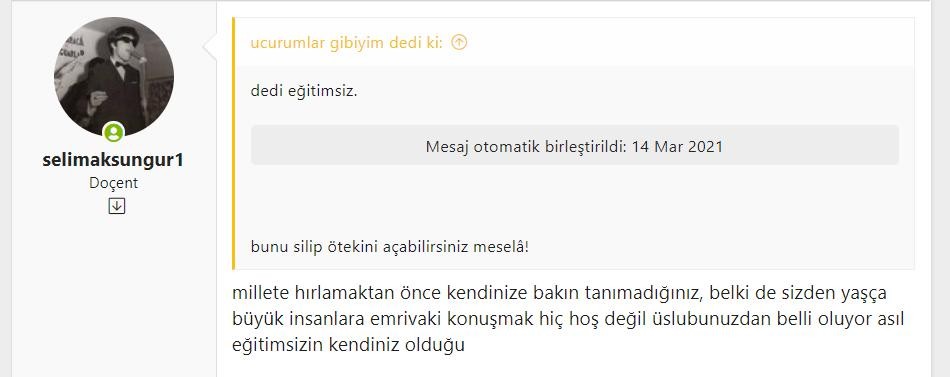Open the 'ucurumlar gibiyim dedi ki:' quote link
The height and width of the screenshot is (377, 950).
(x=347, y=42)
